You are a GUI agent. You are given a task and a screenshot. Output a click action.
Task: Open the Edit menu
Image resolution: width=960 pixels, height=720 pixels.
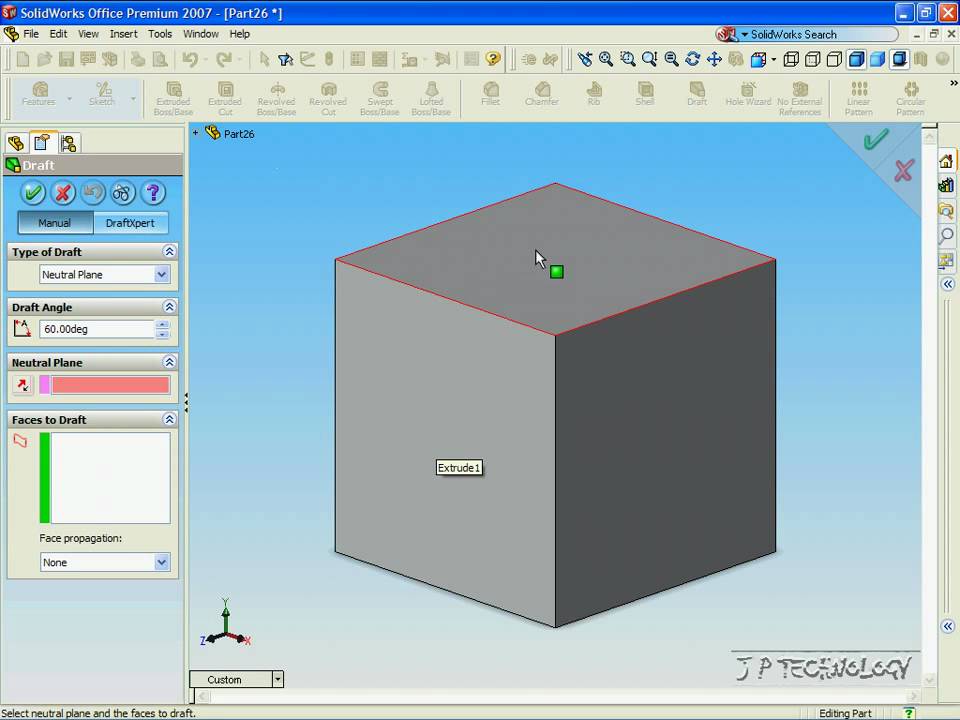58,34
